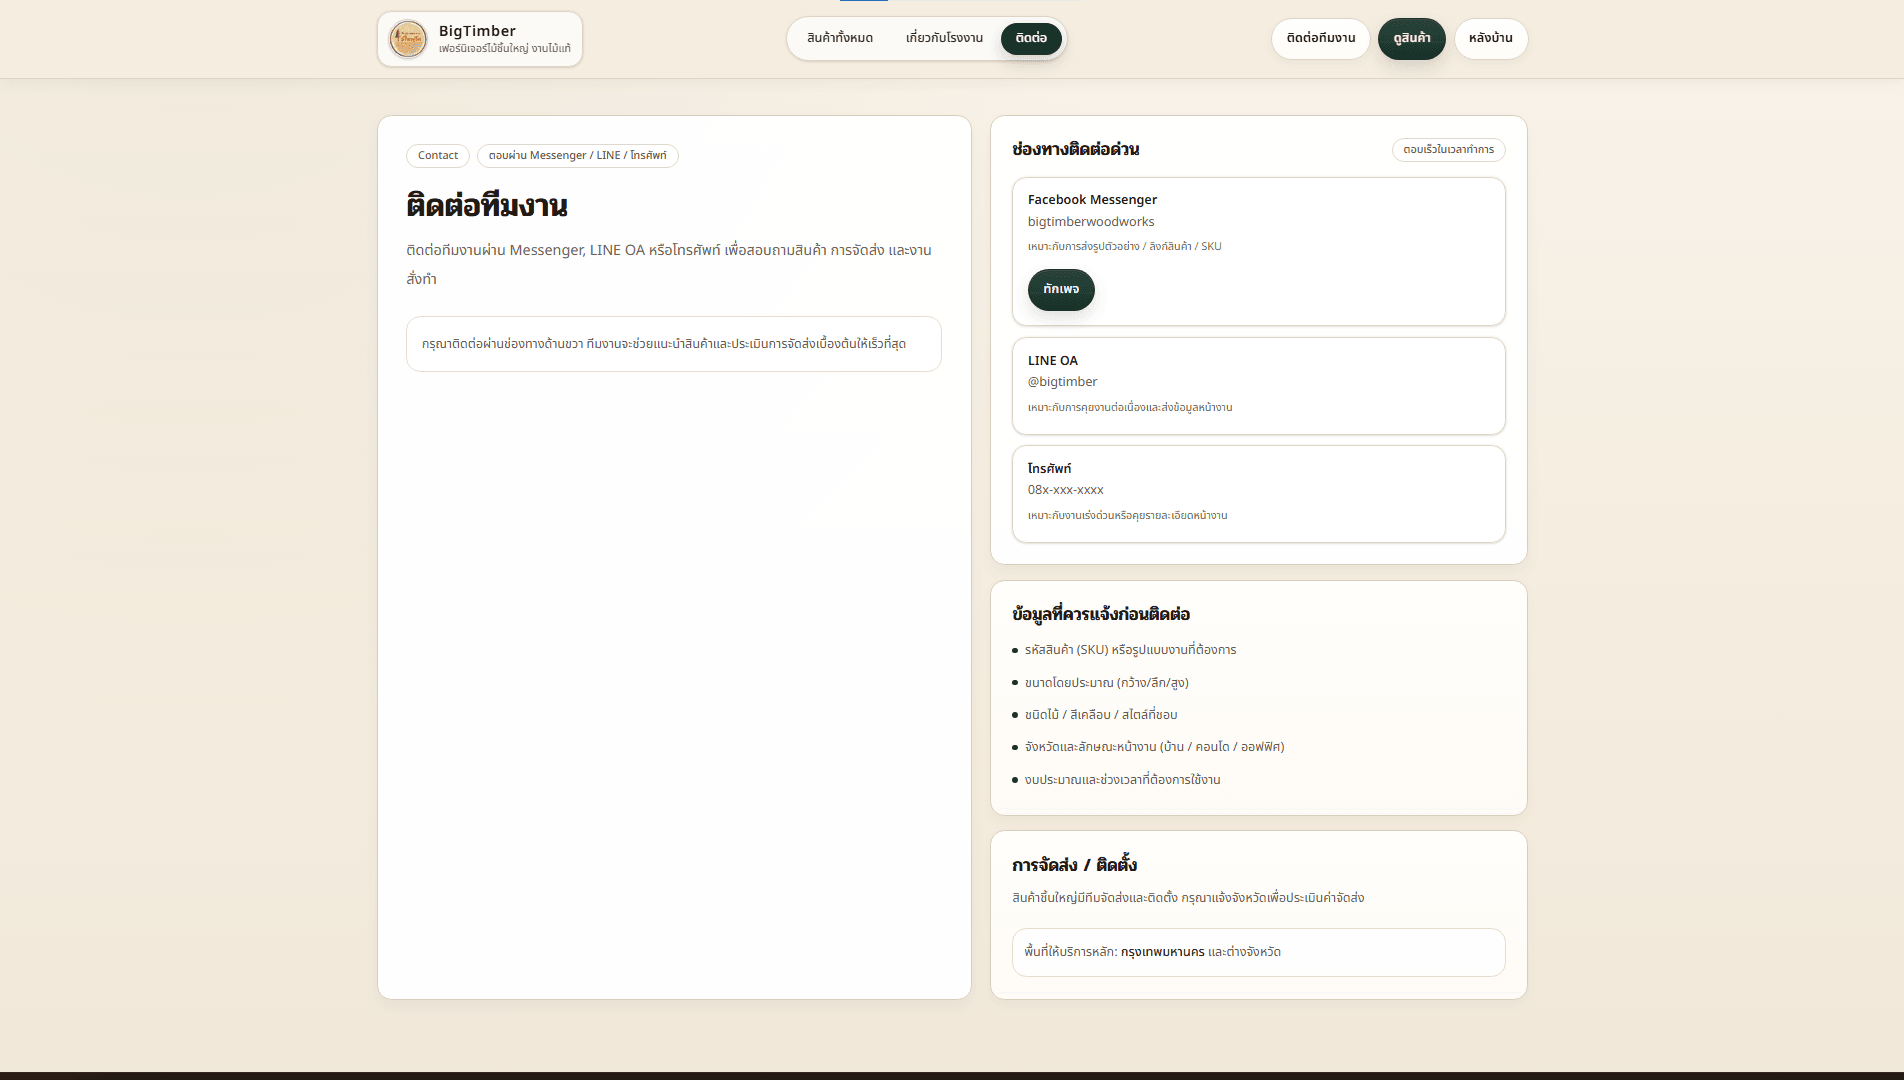This screenshot has width=1904, height=1080.
Task: Click the ช่องทางติดต่อด่วน section heading
Action: 1075,150
